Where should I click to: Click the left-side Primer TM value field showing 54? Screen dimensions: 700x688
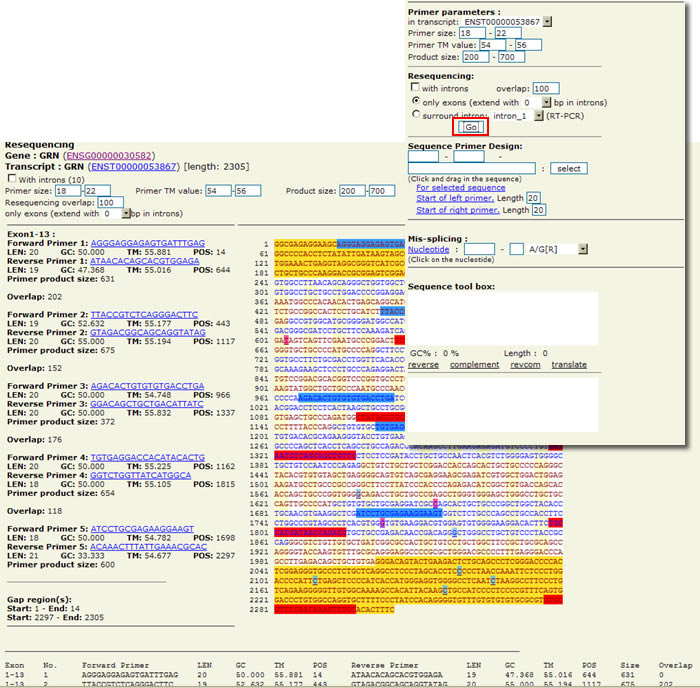(218, 191)
